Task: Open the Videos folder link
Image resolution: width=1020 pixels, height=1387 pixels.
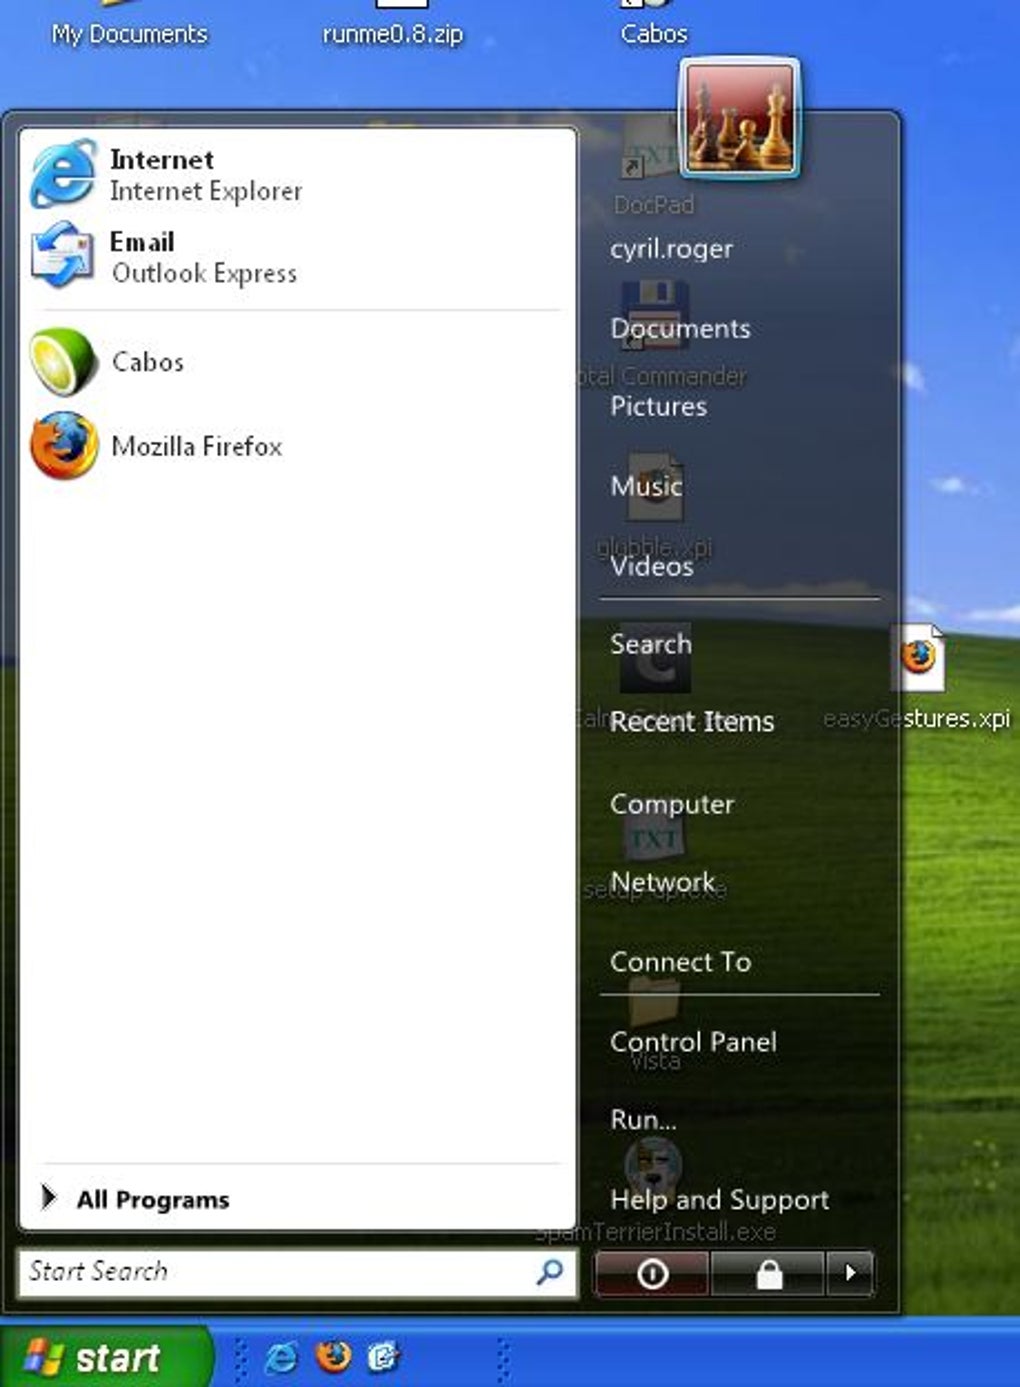Action: pos(652,566)
